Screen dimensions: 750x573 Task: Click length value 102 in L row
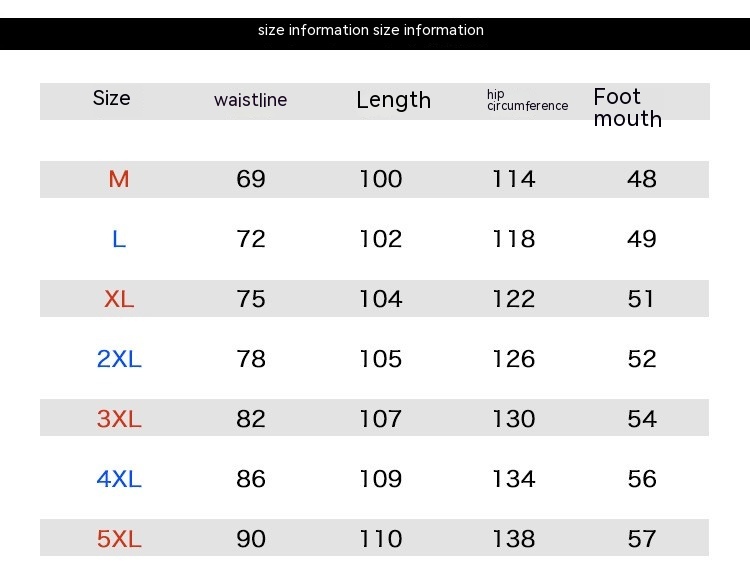pyautogui.click(x=380, y=239)
